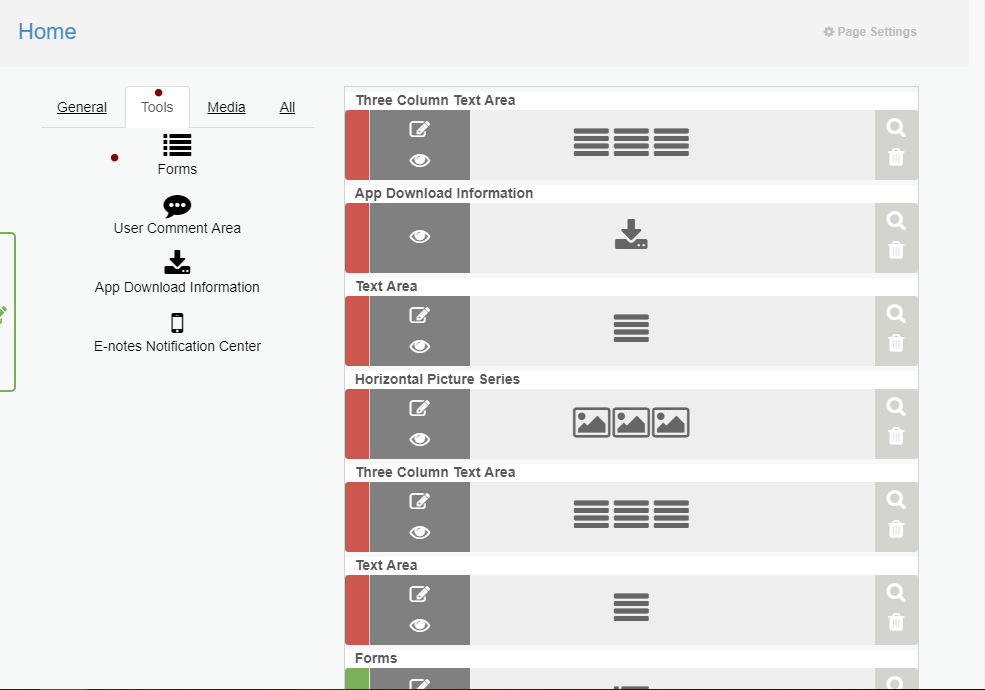
Task: Click red status handle of App Download row
Action: tap(357, 238)
